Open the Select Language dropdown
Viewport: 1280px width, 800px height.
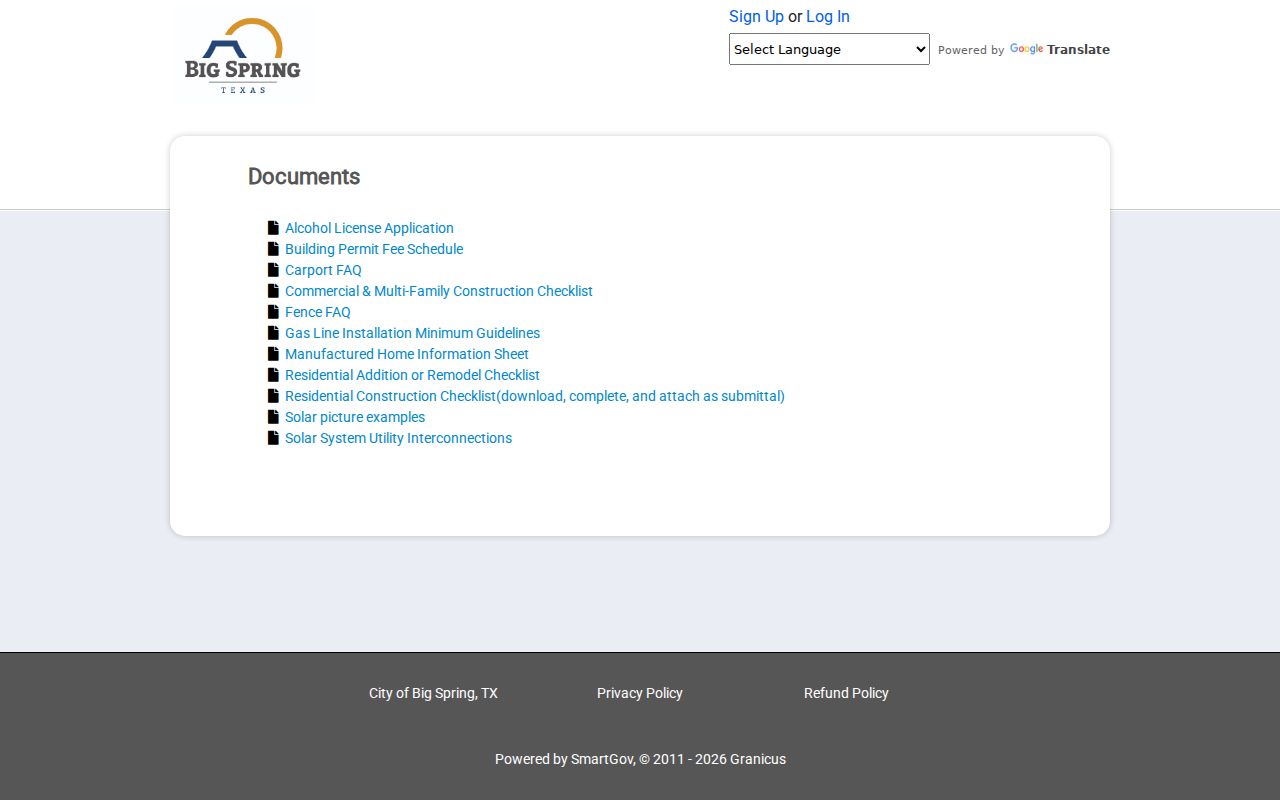[829, 49]
